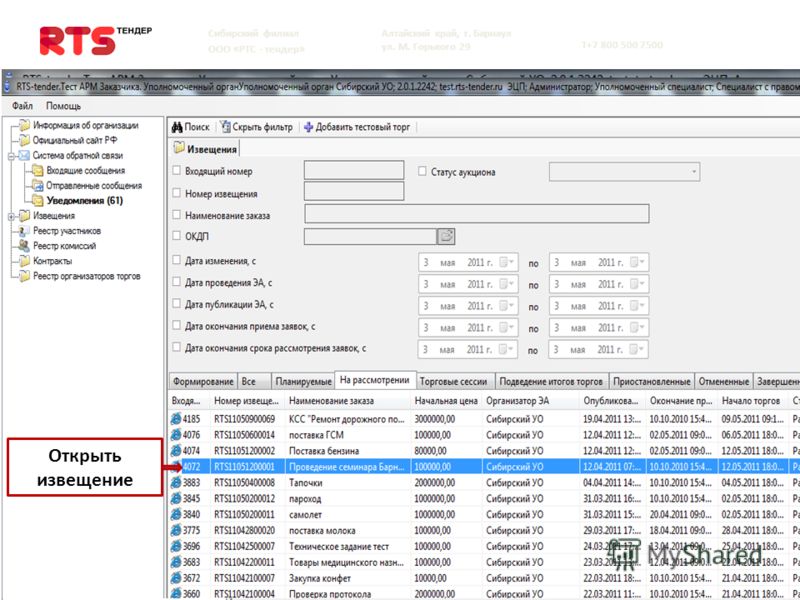The width and height of the screenshot is (800, 600).
Task: Click the row icon for entry 3775
Action: (176, 530)
